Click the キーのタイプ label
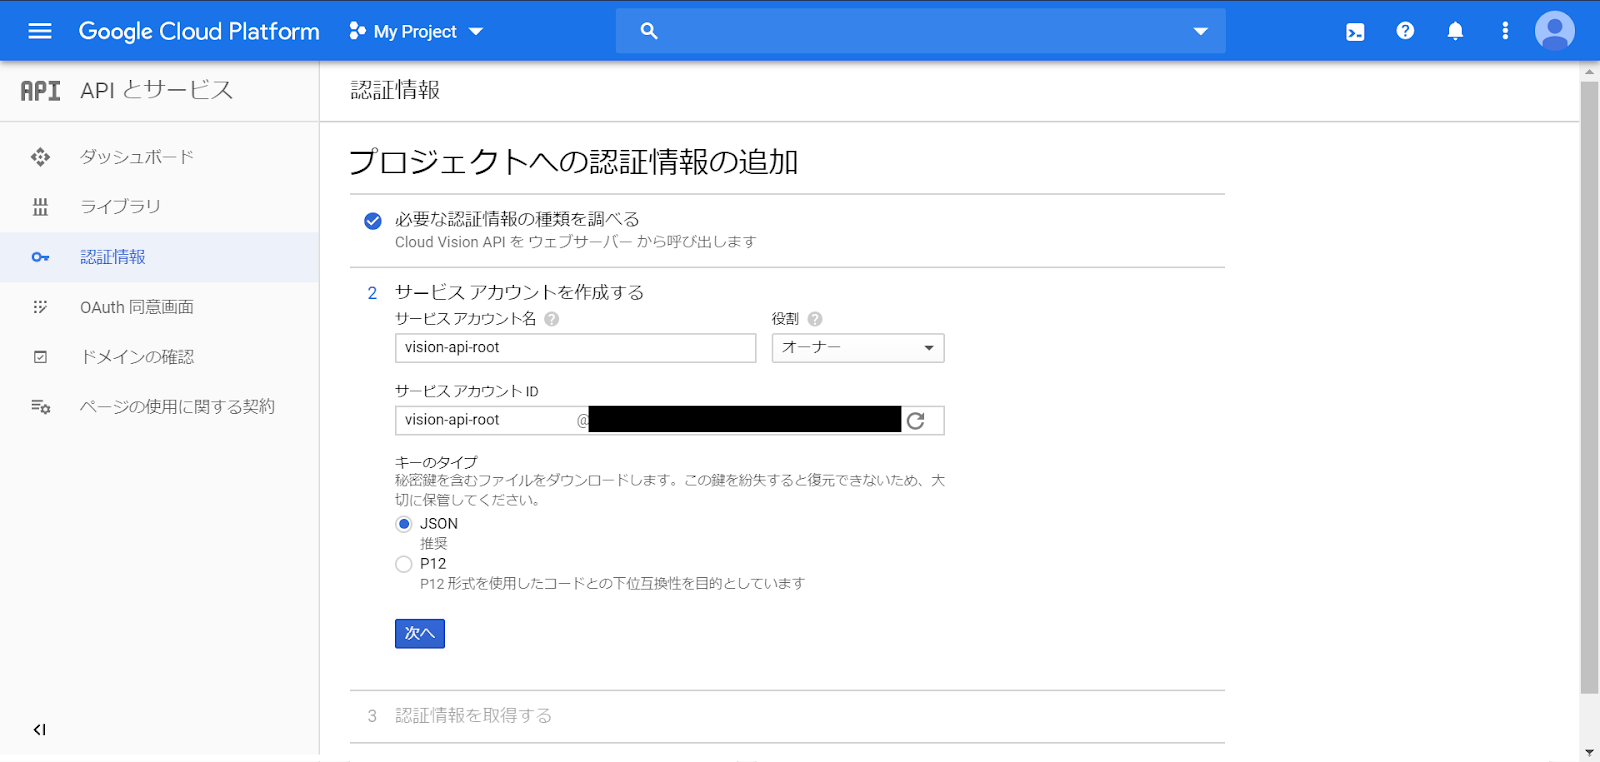This screenshot has width=1600, height=762. [x=436, y=462]
